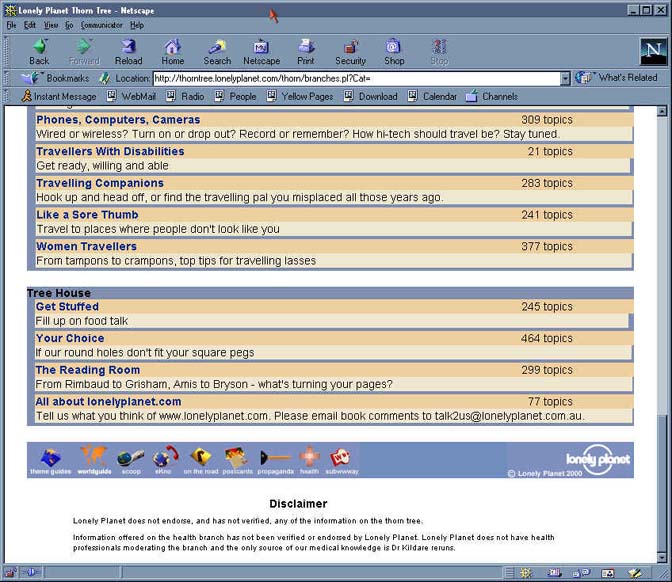This screenshot has height=582, width=672.
Task: Click the Stop loading icon
Action: point(439,51)
